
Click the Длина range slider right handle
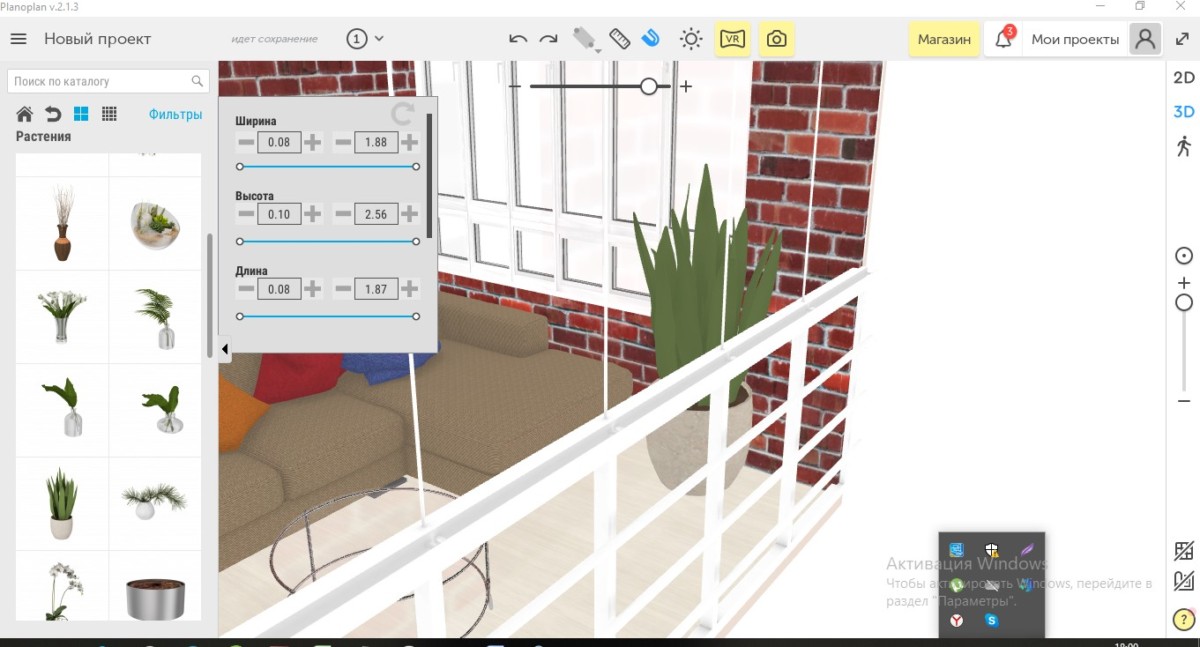[416, 316]
